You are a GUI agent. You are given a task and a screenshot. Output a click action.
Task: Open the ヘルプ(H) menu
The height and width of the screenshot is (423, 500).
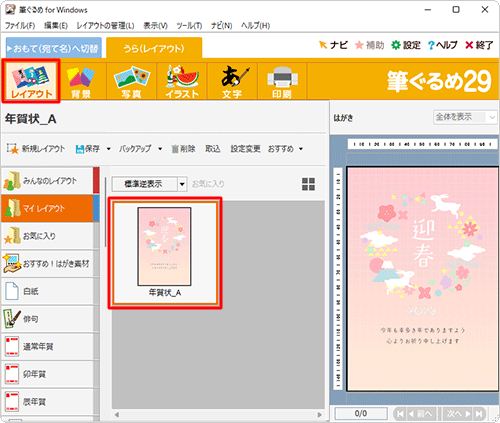(x=255, y=26)
